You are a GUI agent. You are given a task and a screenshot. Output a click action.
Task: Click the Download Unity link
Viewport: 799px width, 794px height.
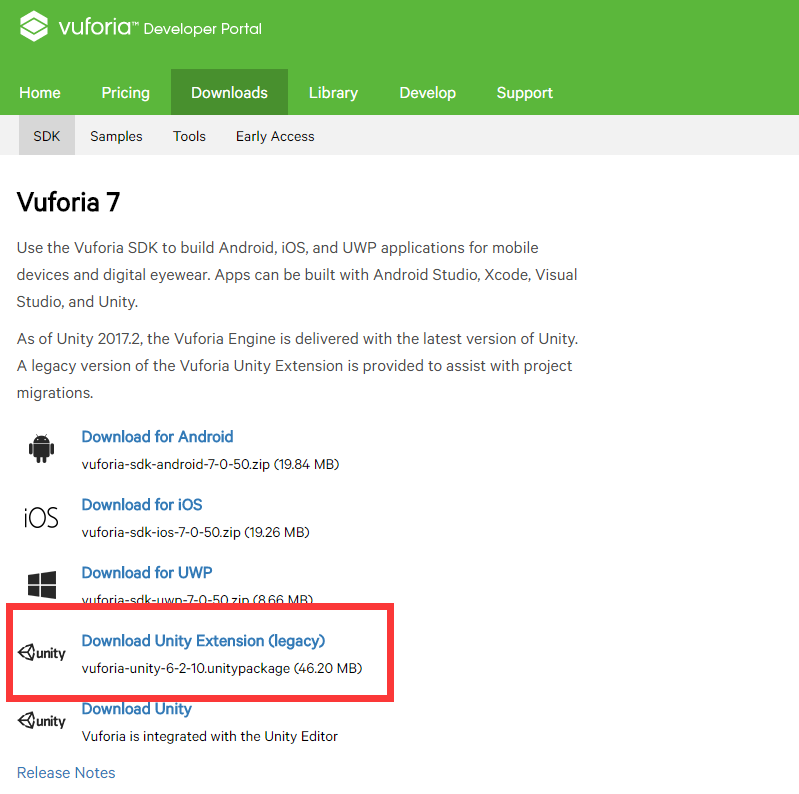coord(137,709)
